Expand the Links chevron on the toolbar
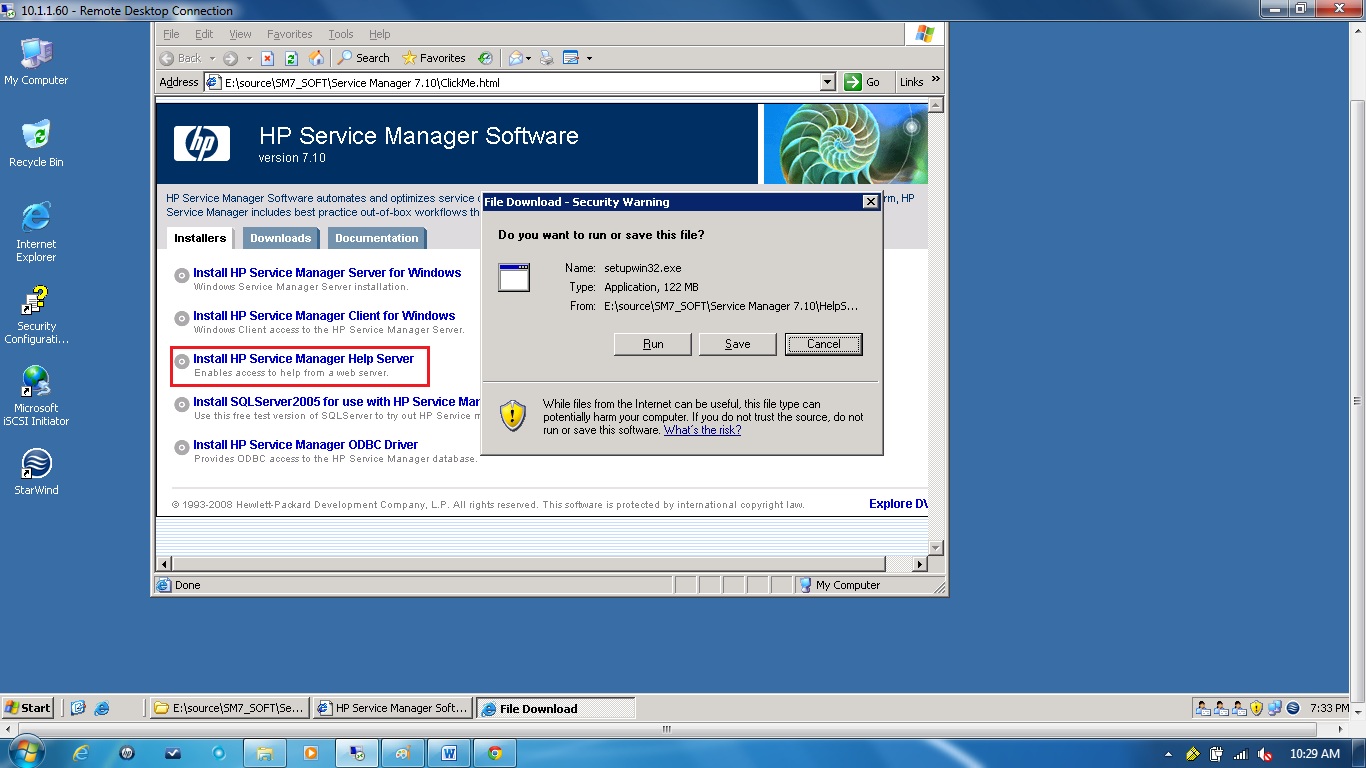1366x768 pixels. pos(936,81)
